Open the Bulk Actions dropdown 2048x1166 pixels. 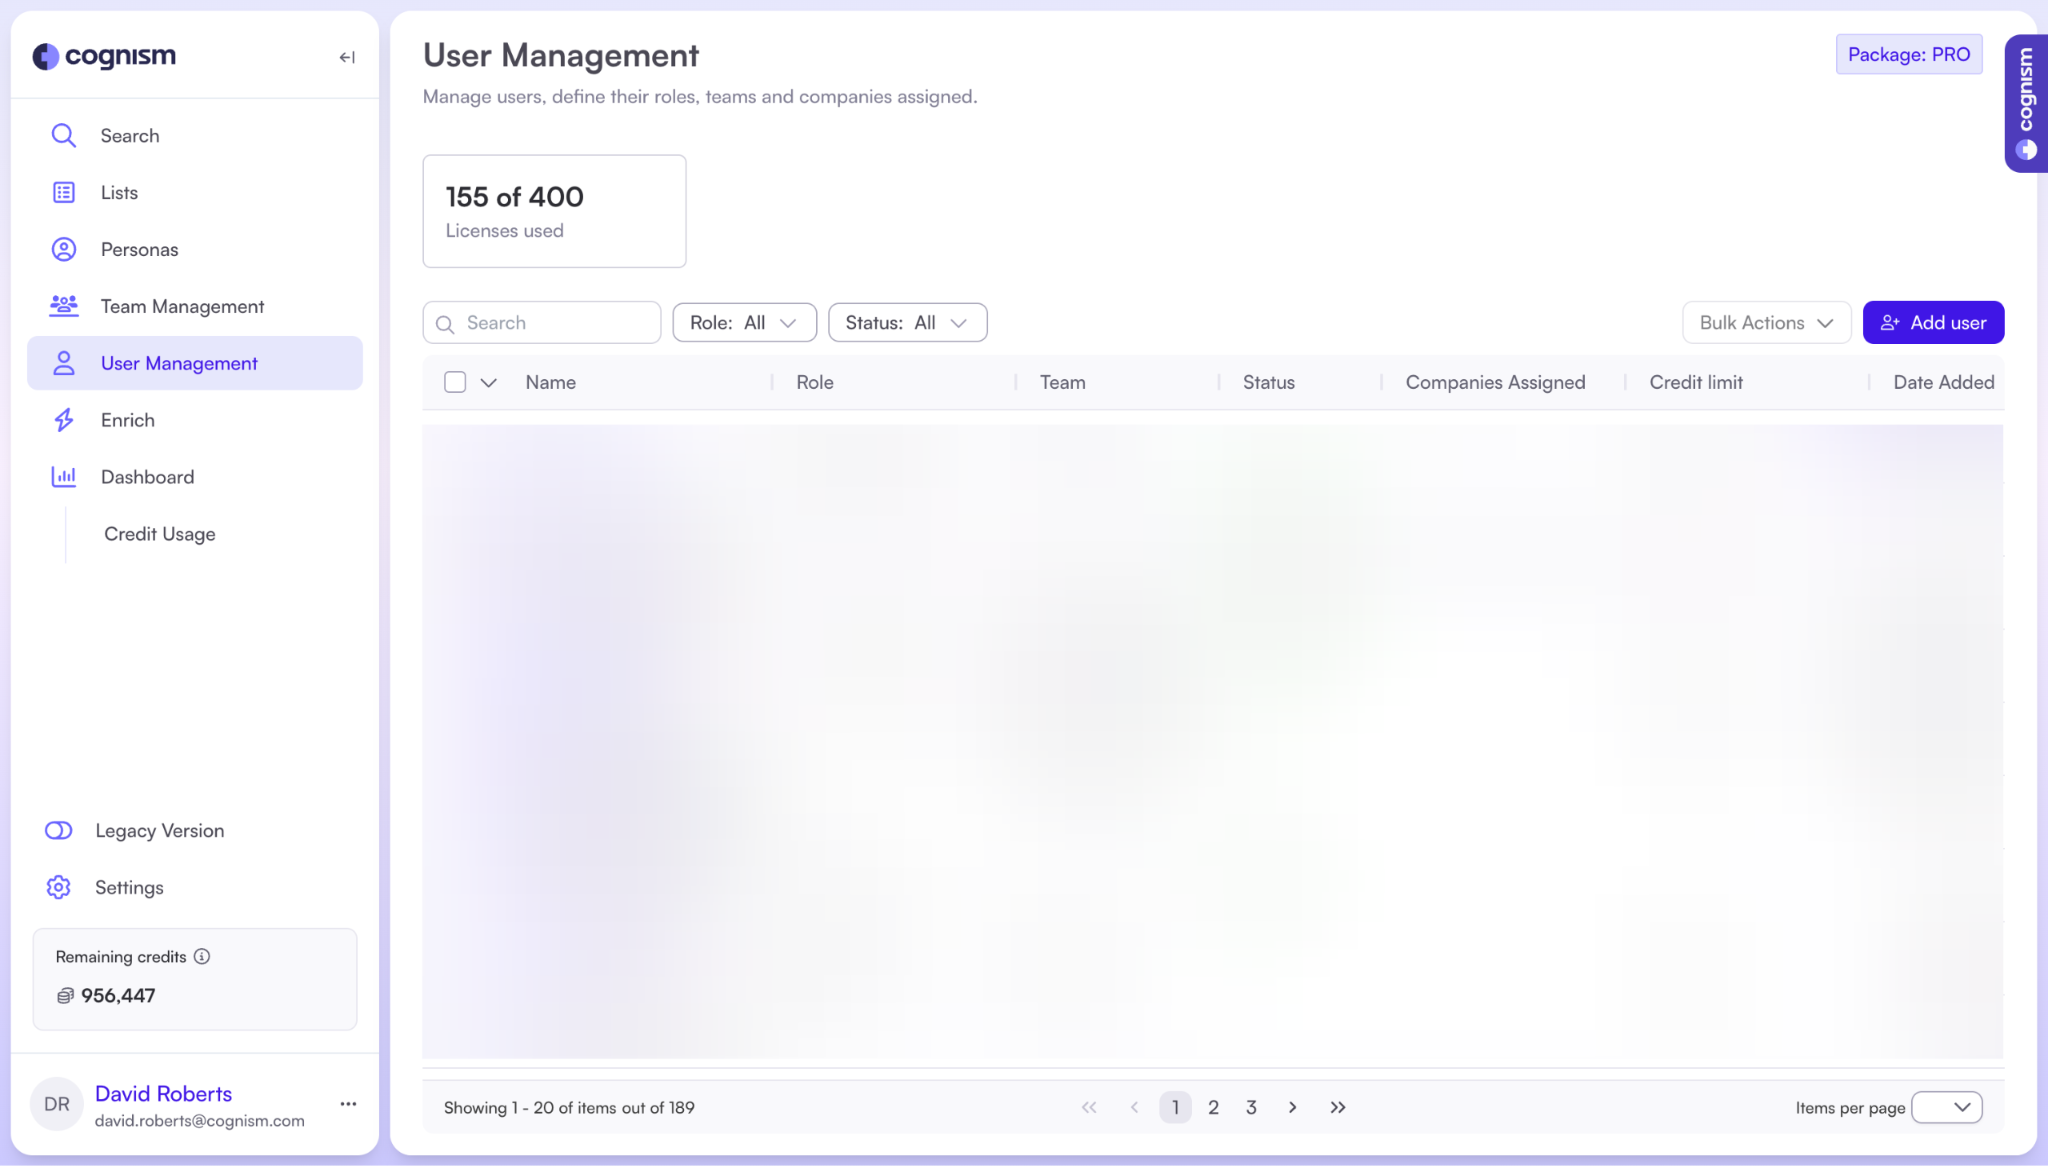coord(1766,323)
